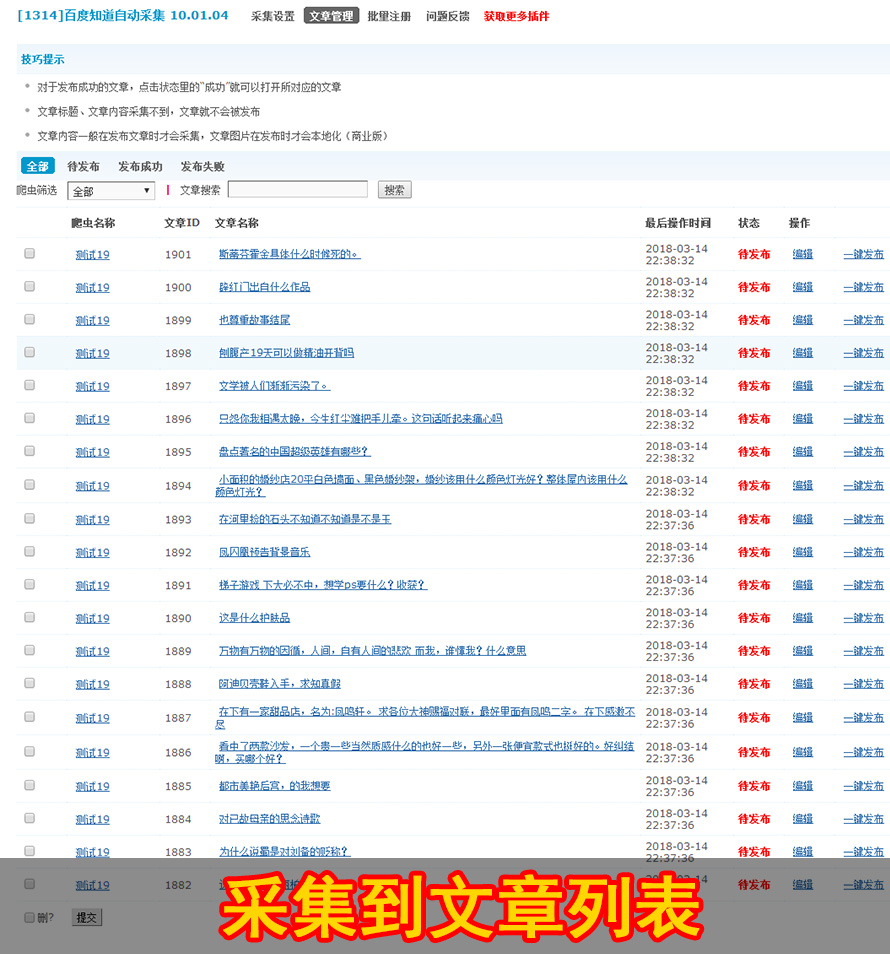
Task: Check the checkbox for article 1901
Action: pos(29,253)
